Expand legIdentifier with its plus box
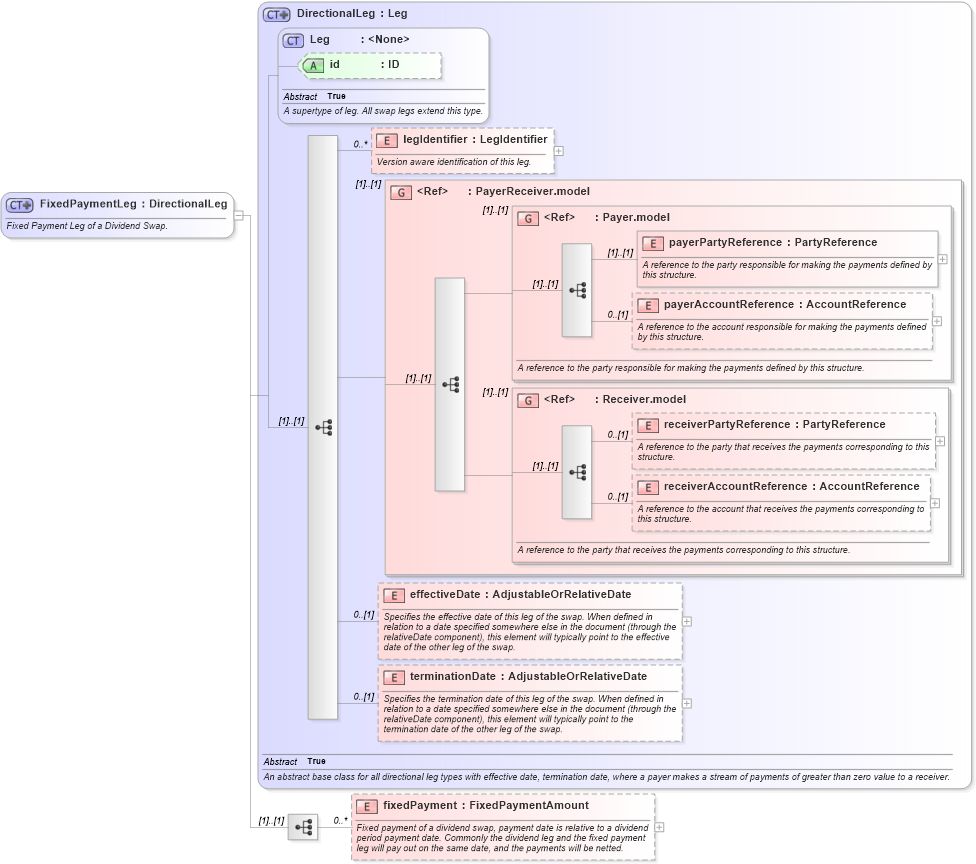Viewport: 976px width, 864px height. [x=558, y=151]
